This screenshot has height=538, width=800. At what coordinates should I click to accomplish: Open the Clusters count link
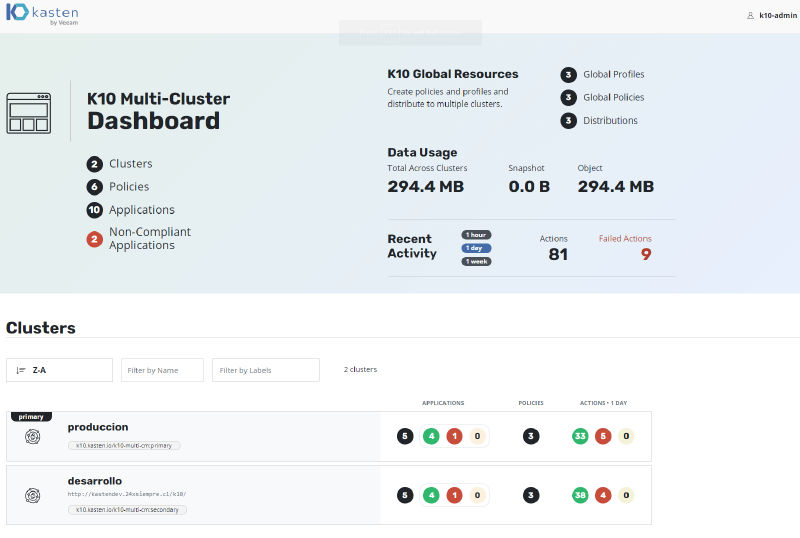[131, 164]
